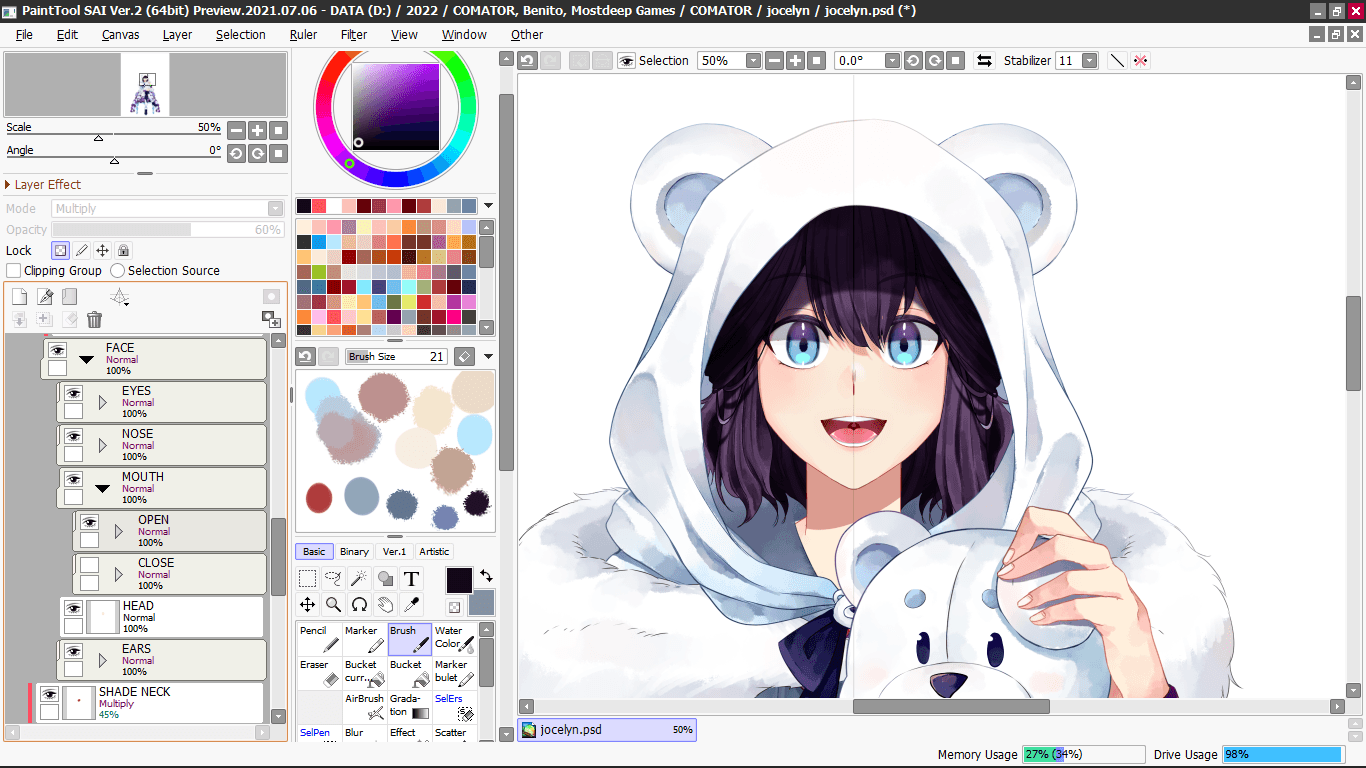Swap foreground and background colors
Viewport: 1366px width, 768px height.
[x=486, y=576]
